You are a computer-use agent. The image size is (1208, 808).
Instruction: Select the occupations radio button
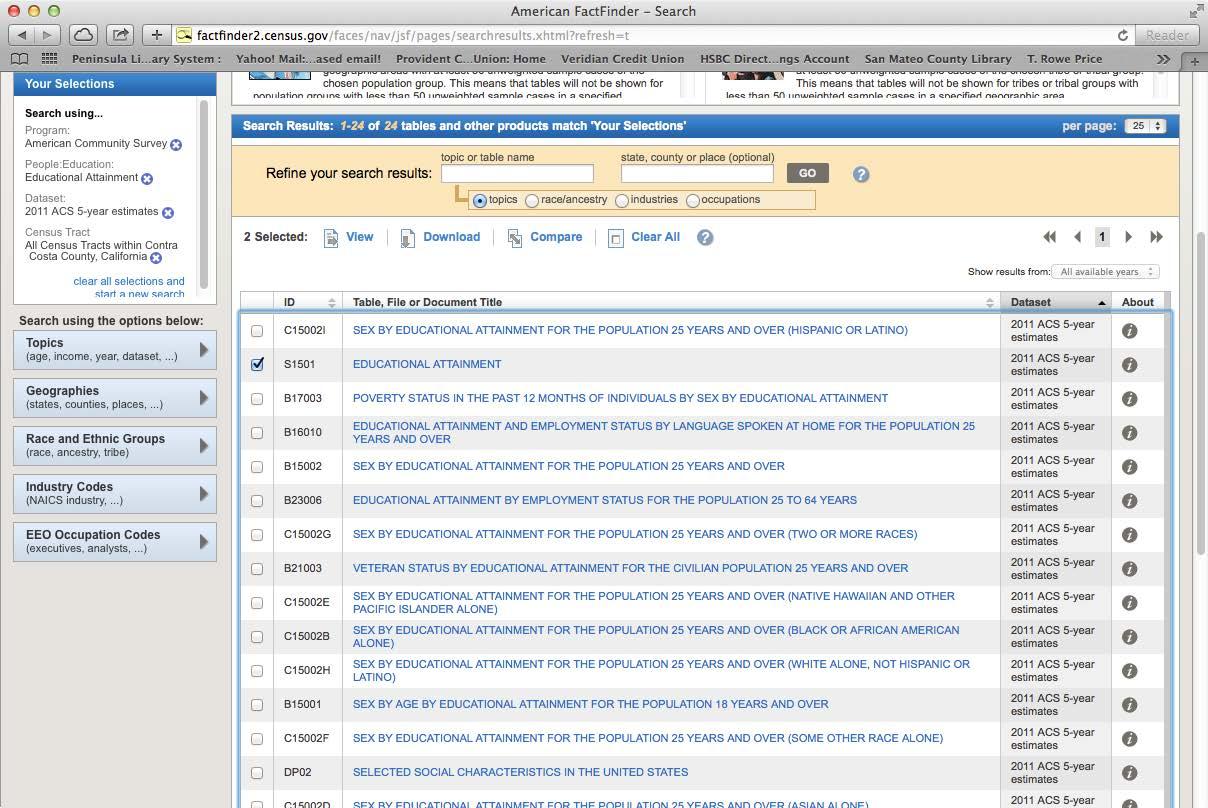point(693,201)
